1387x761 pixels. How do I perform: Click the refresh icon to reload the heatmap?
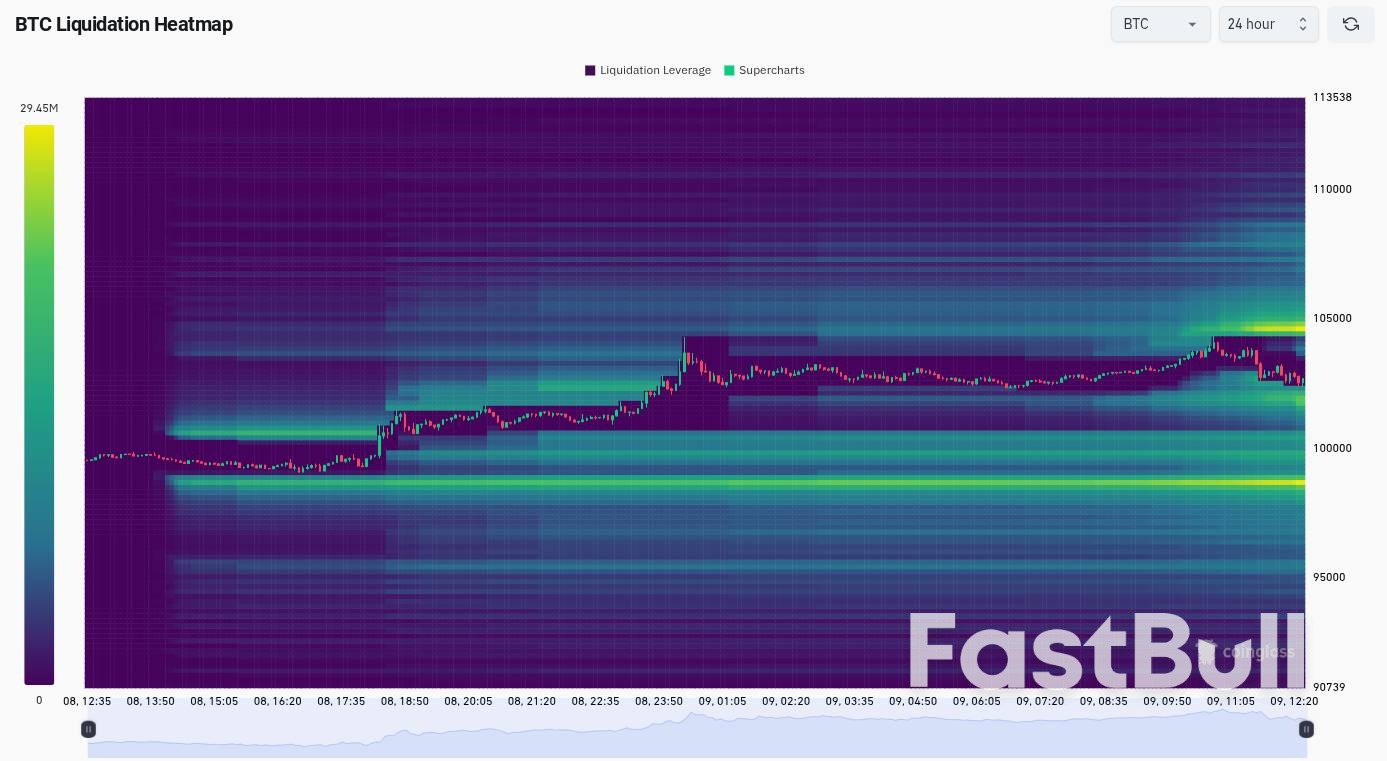click(1350, 23)
